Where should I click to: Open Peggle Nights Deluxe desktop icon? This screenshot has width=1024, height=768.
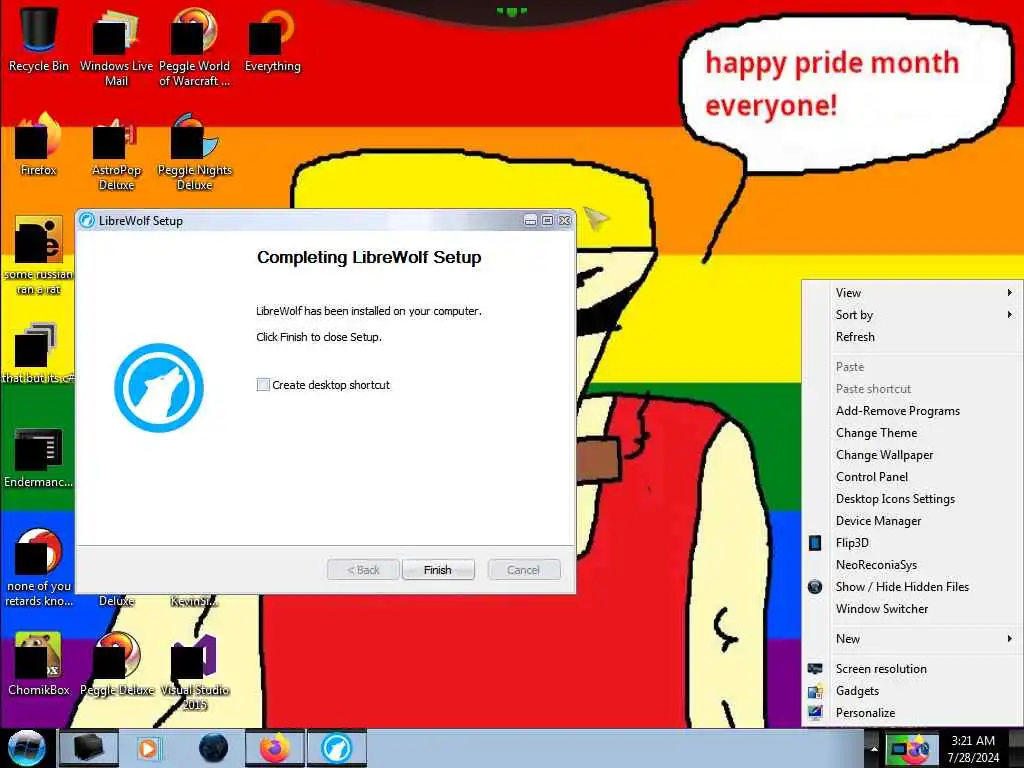tap(195, 152)
